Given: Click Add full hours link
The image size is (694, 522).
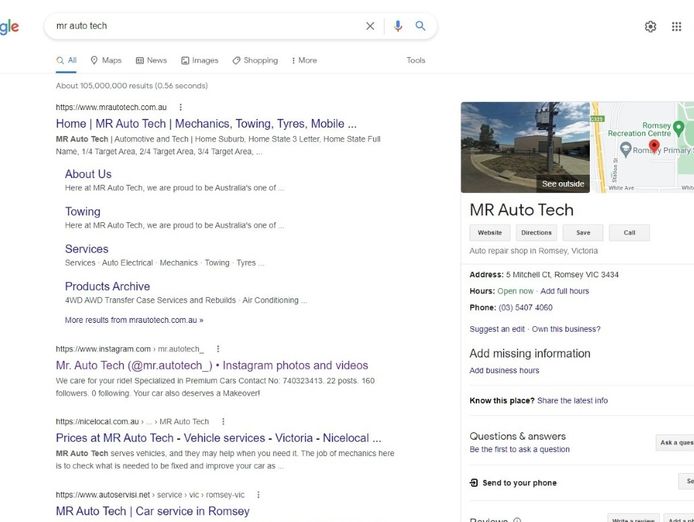Looking at the screenshot, I should pyautogui.click(x=565, y=291).
